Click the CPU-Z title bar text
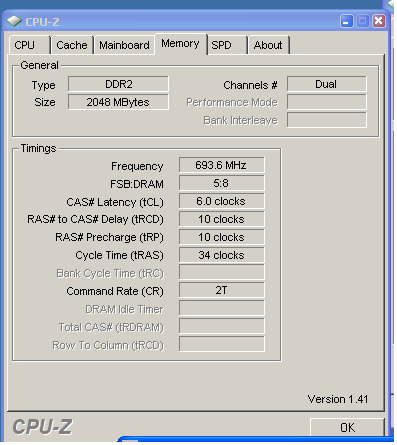This screenshot has height=445, width=397. click(42, 22)
